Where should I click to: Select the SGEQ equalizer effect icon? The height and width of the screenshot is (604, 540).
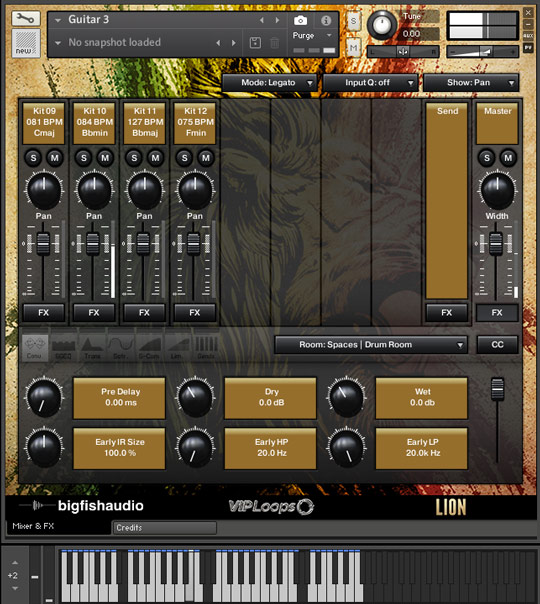point(63,348)
